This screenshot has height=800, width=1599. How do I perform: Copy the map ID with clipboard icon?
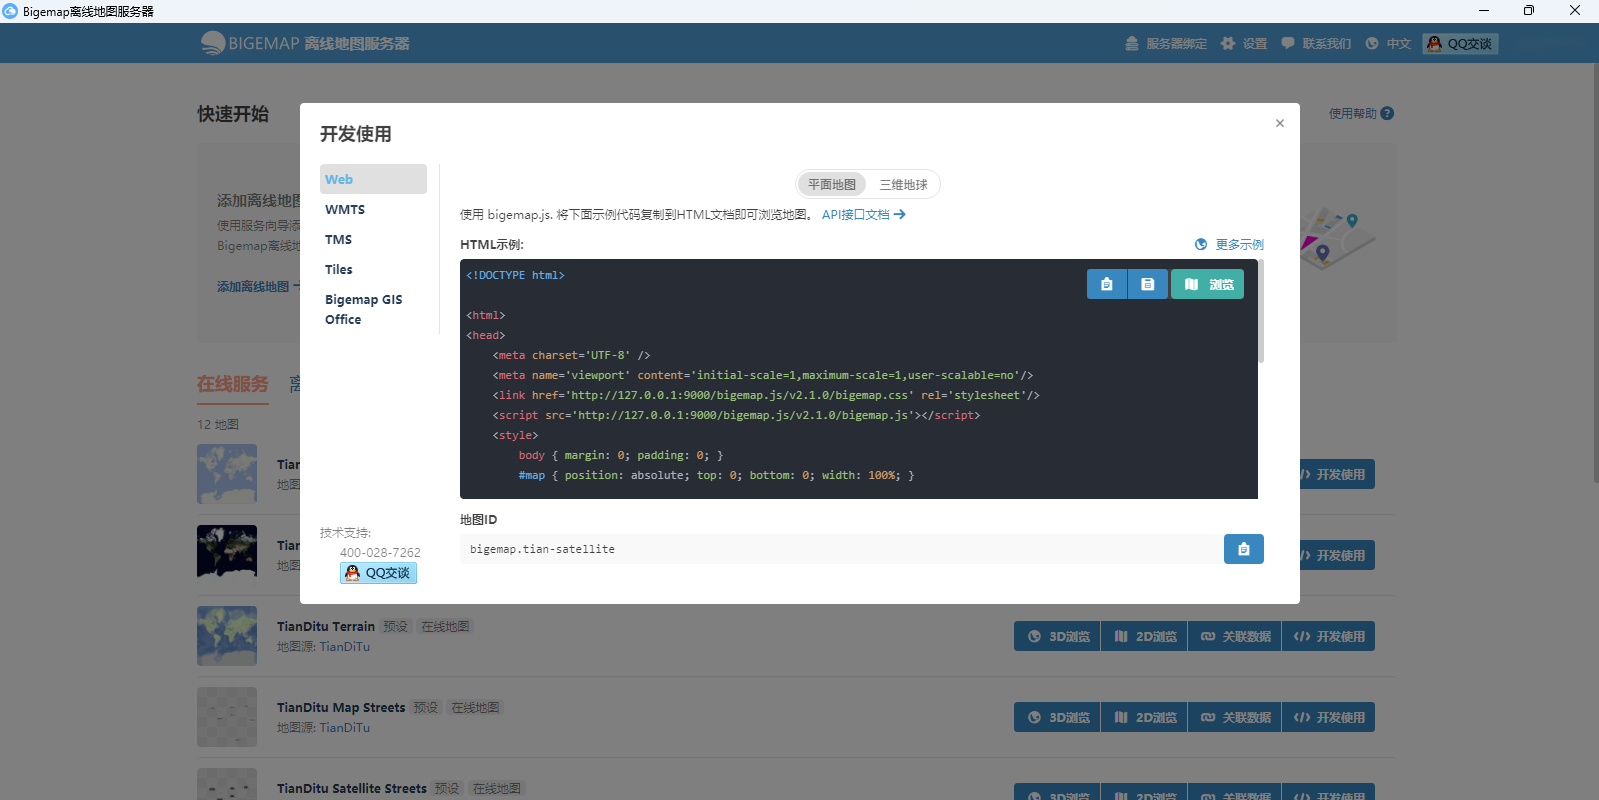[1243, 549]
